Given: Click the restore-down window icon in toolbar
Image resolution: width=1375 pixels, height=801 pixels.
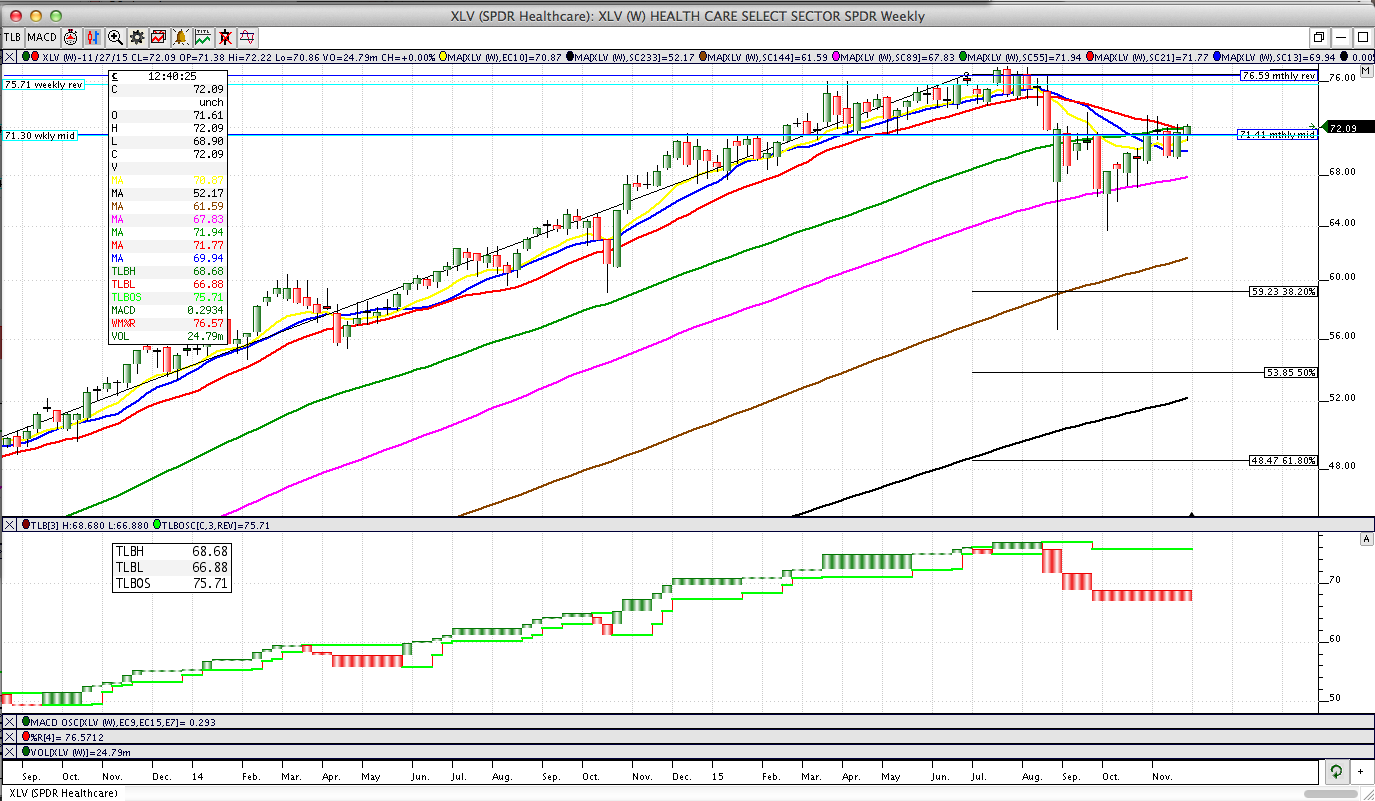Looking at the screenshot, I should pyautogui.click(x=1319, y=37).
